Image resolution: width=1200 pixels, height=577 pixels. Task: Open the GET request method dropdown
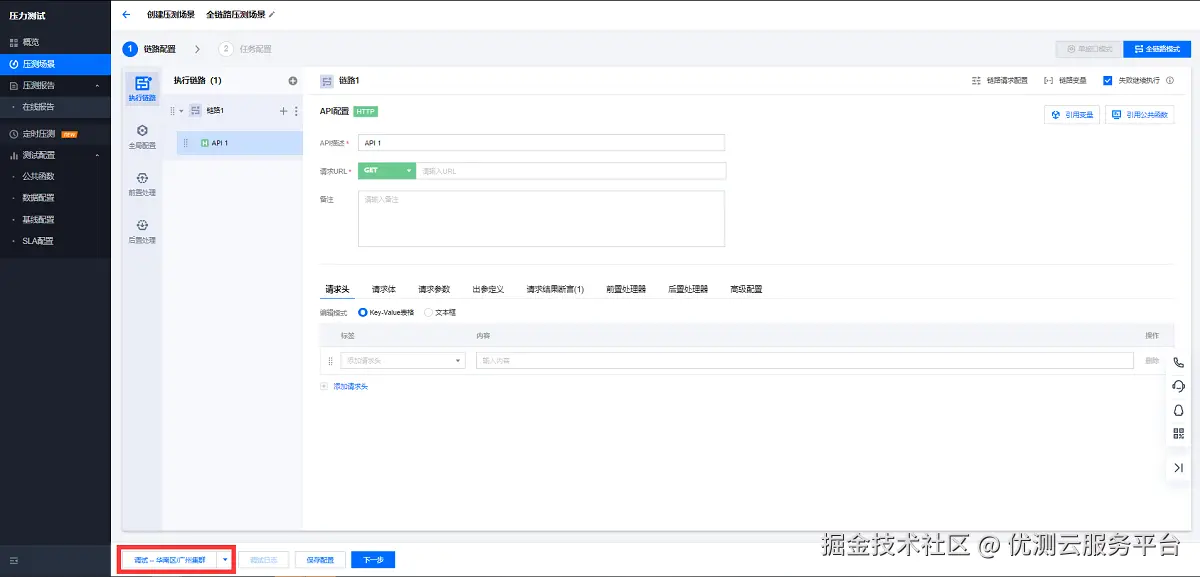coord(386,170)
